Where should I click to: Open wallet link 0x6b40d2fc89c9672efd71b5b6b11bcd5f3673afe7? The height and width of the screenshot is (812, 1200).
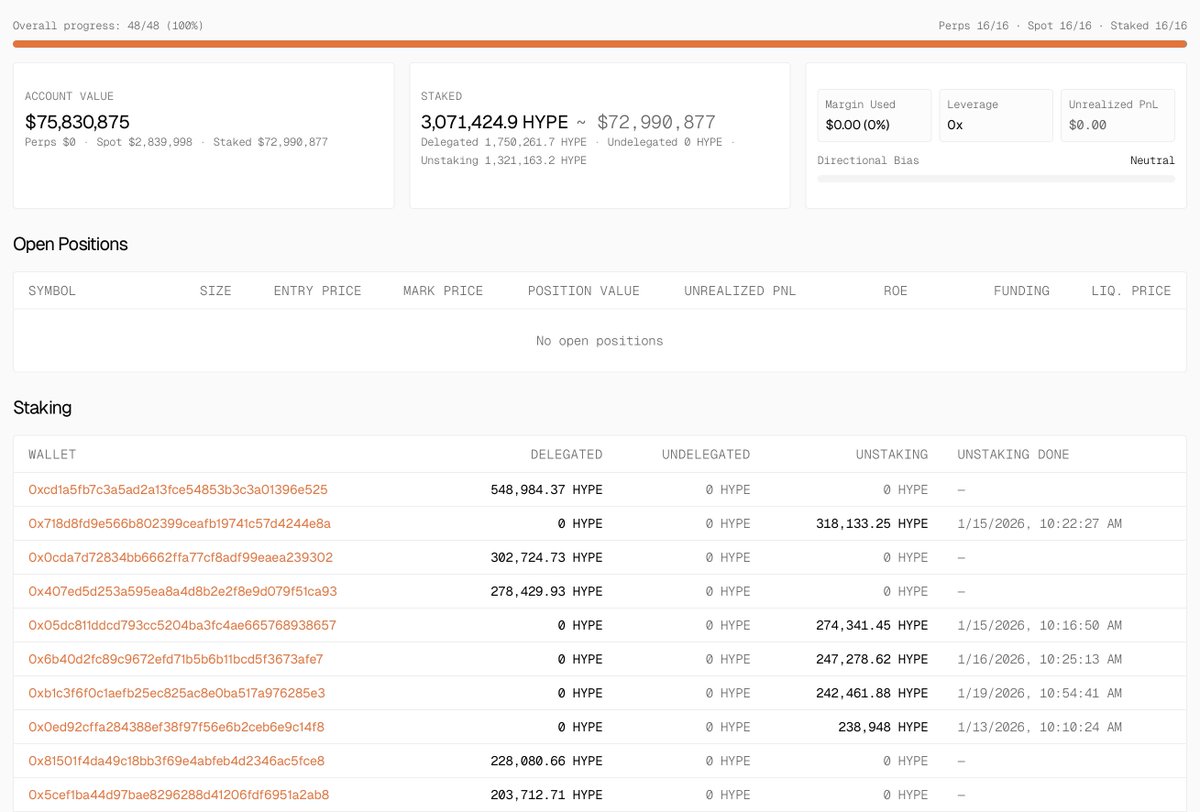click(176, 660)
